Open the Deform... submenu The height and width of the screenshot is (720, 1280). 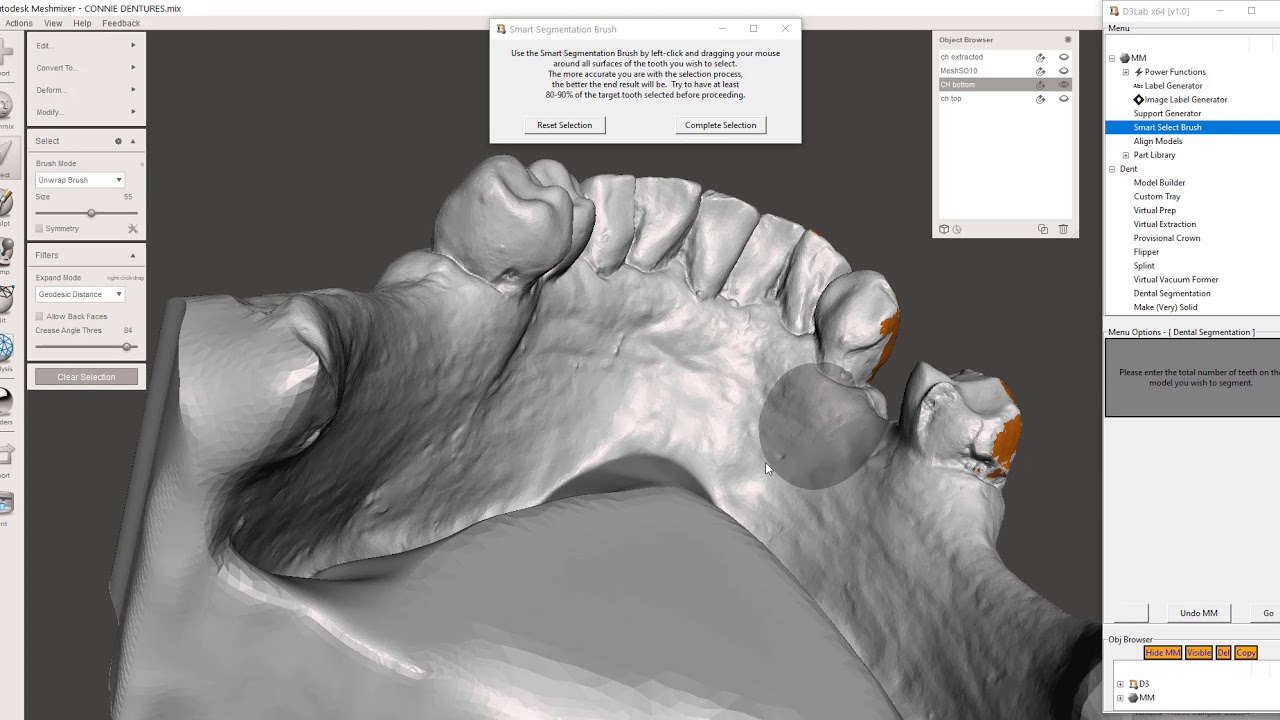click(86, 90)
